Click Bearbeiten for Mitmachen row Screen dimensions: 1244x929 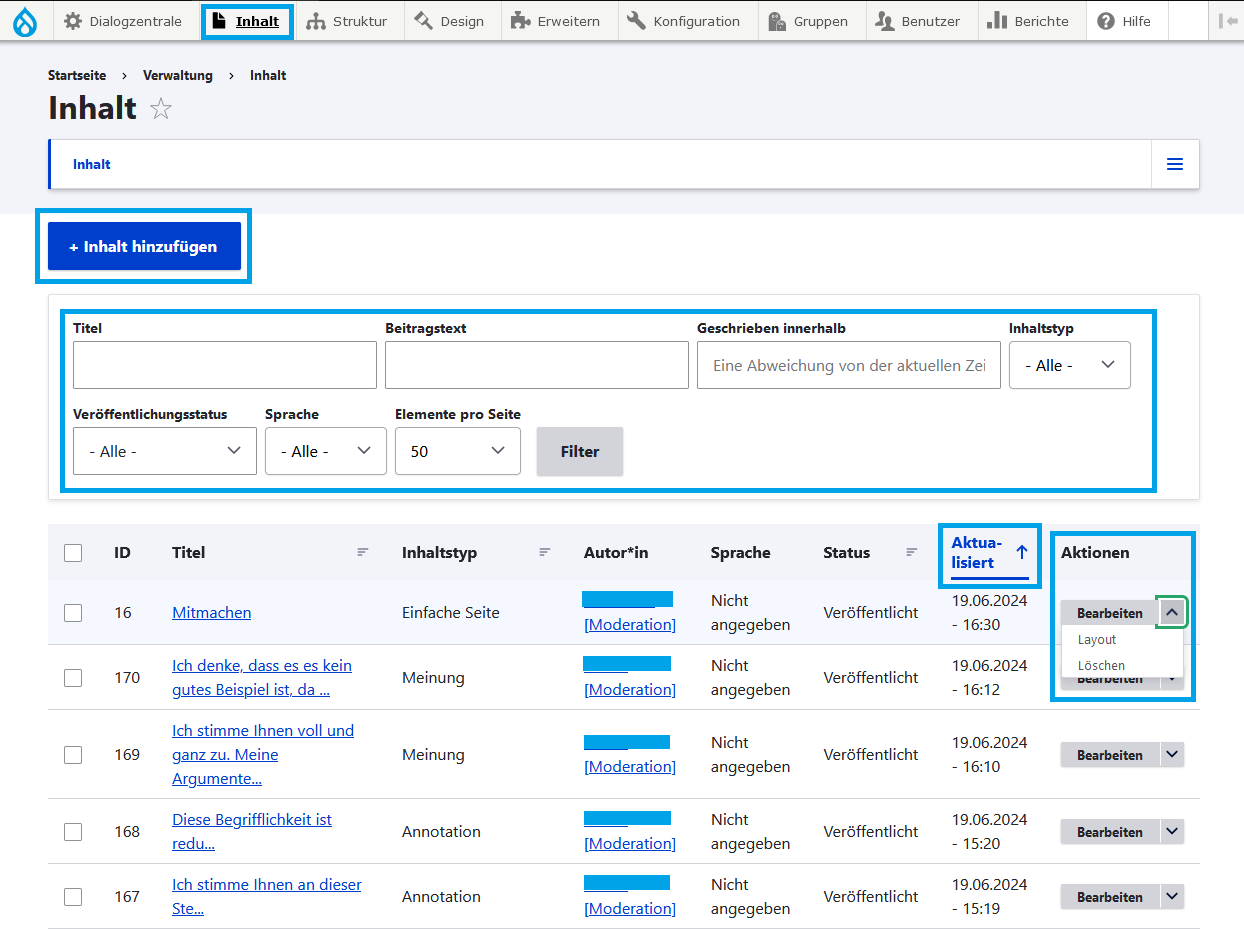(1109, 613)
